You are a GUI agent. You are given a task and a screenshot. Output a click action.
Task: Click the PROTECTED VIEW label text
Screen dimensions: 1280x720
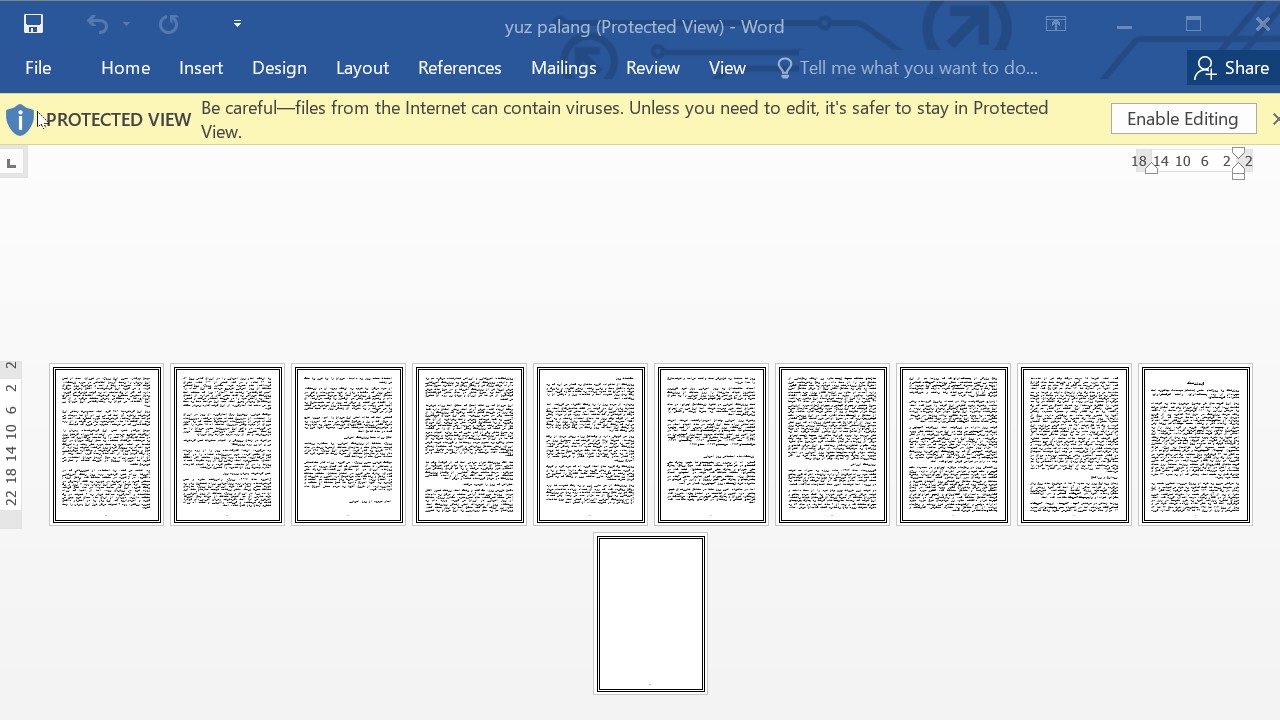tap(118, 120)
